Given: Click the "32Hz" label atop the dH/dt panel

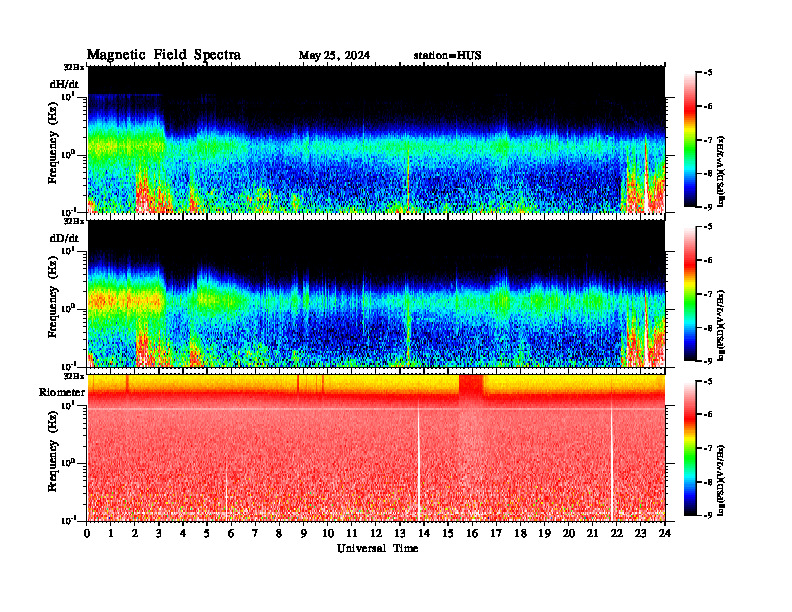Looking at the screenshot, I should [x=74, y=67].
